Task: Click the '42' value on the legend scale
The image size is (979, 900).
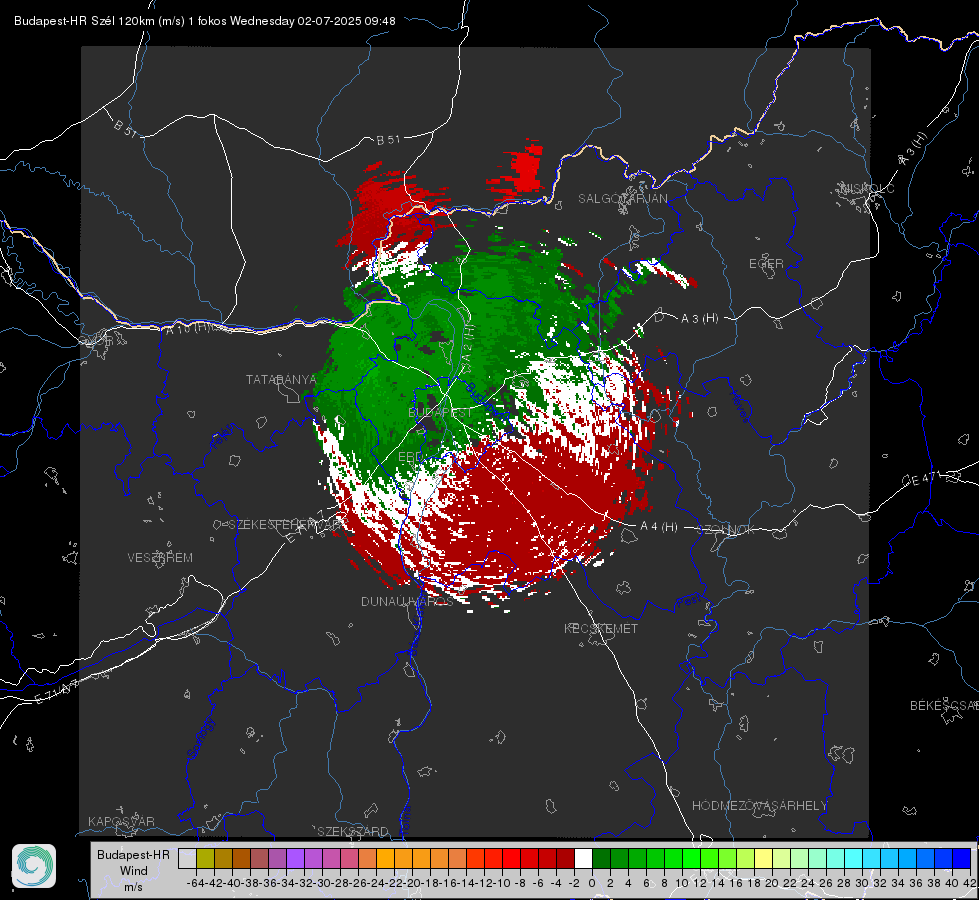Action: click(970, 883)
